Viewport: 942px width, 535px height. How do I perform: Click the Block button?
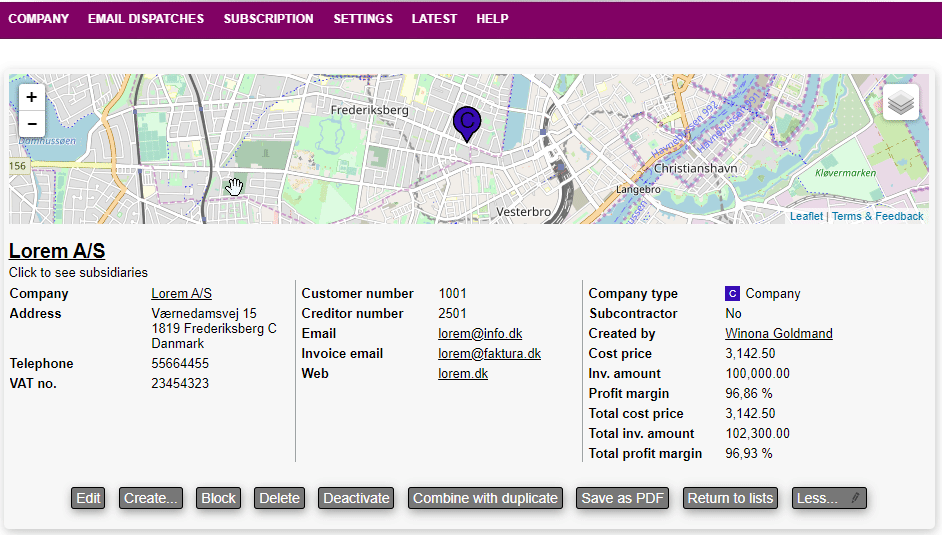click(x=218, y=498)
